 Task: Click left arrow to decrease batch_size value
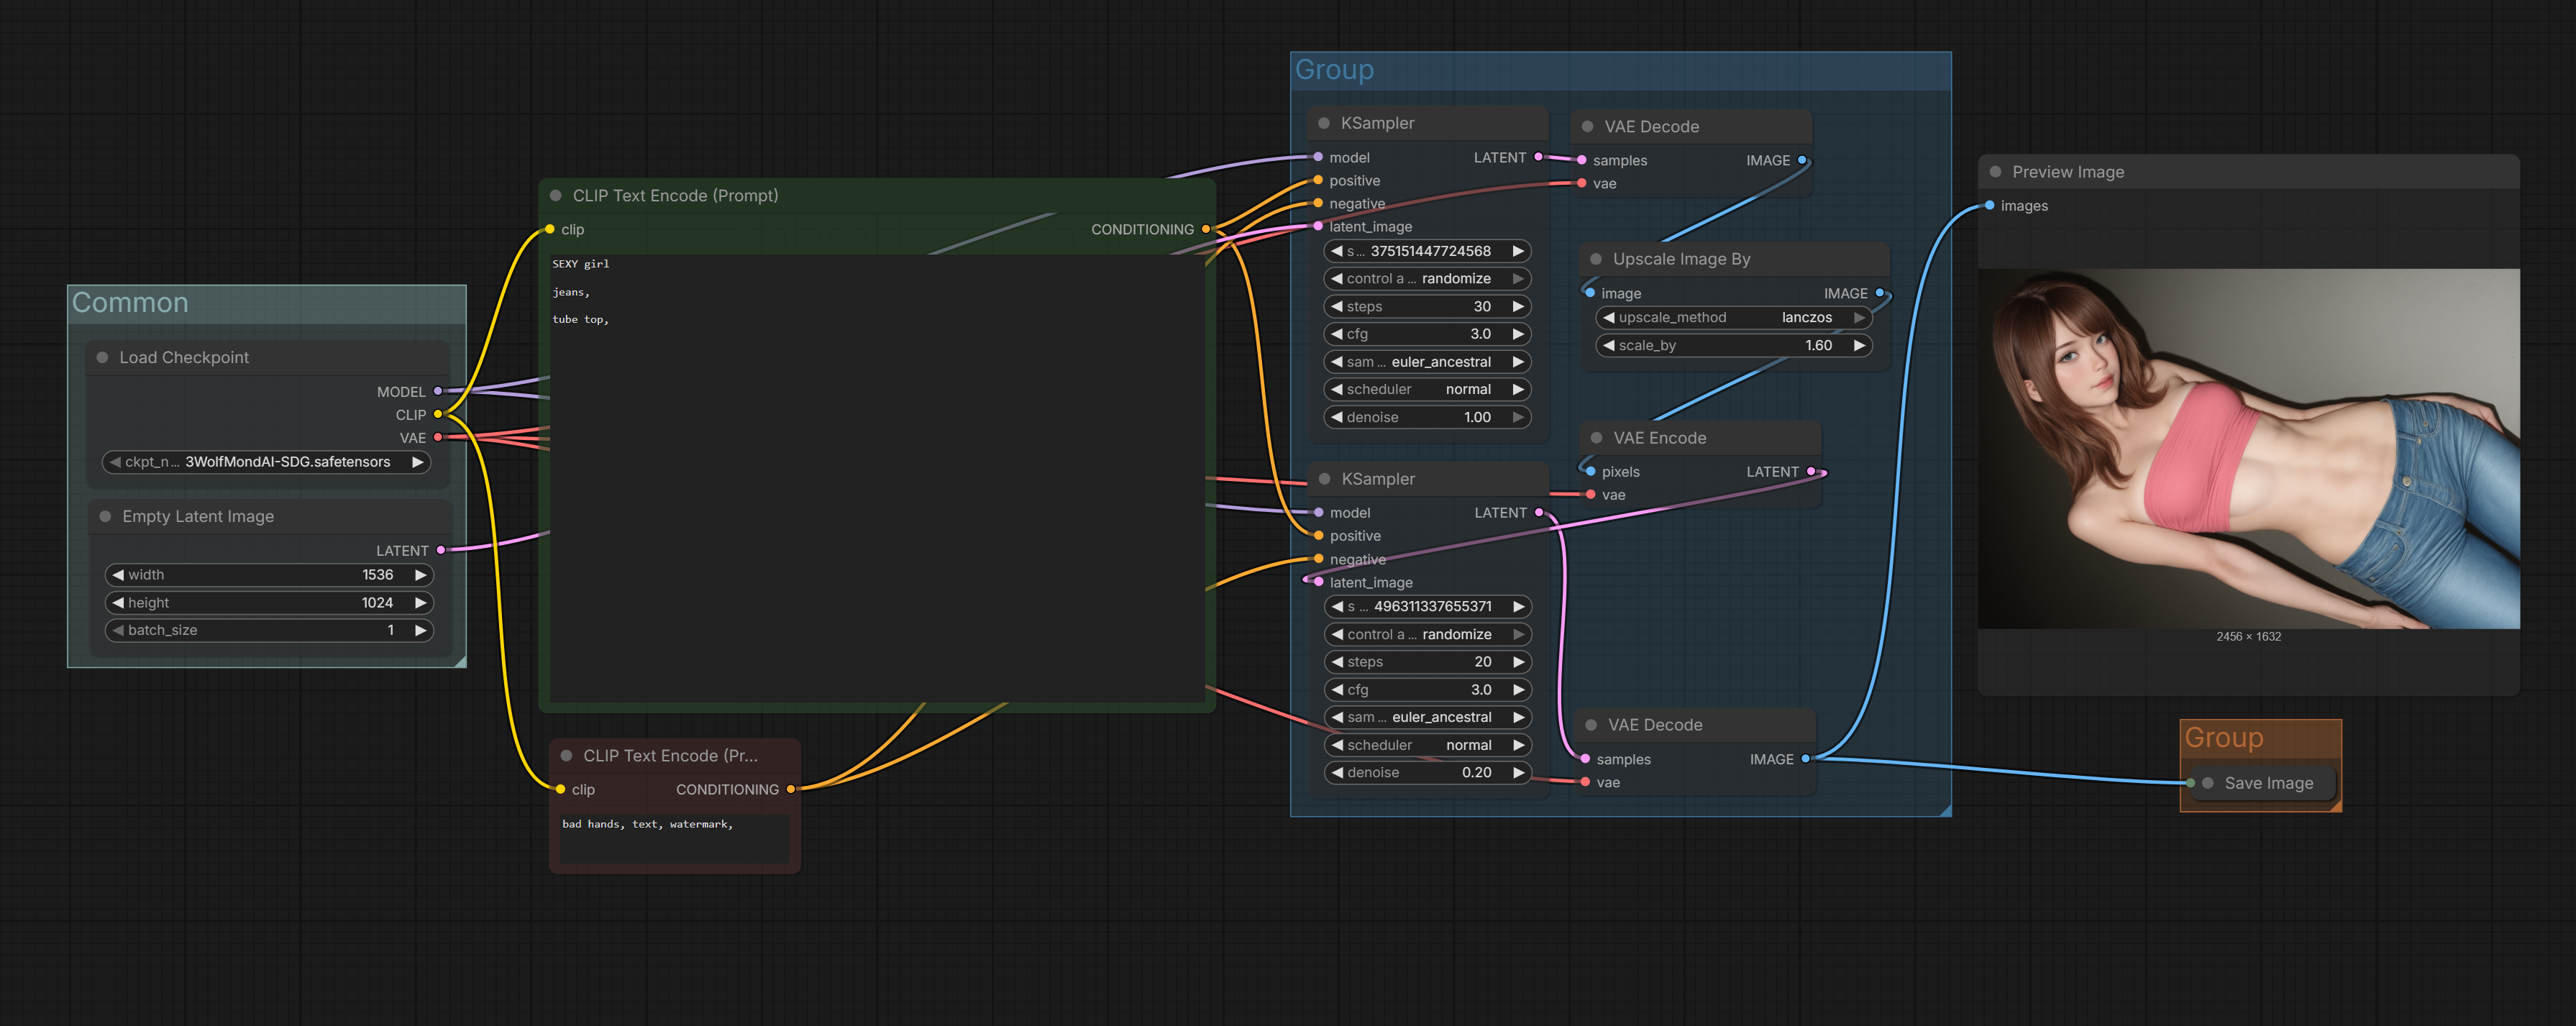coord(118,631)
